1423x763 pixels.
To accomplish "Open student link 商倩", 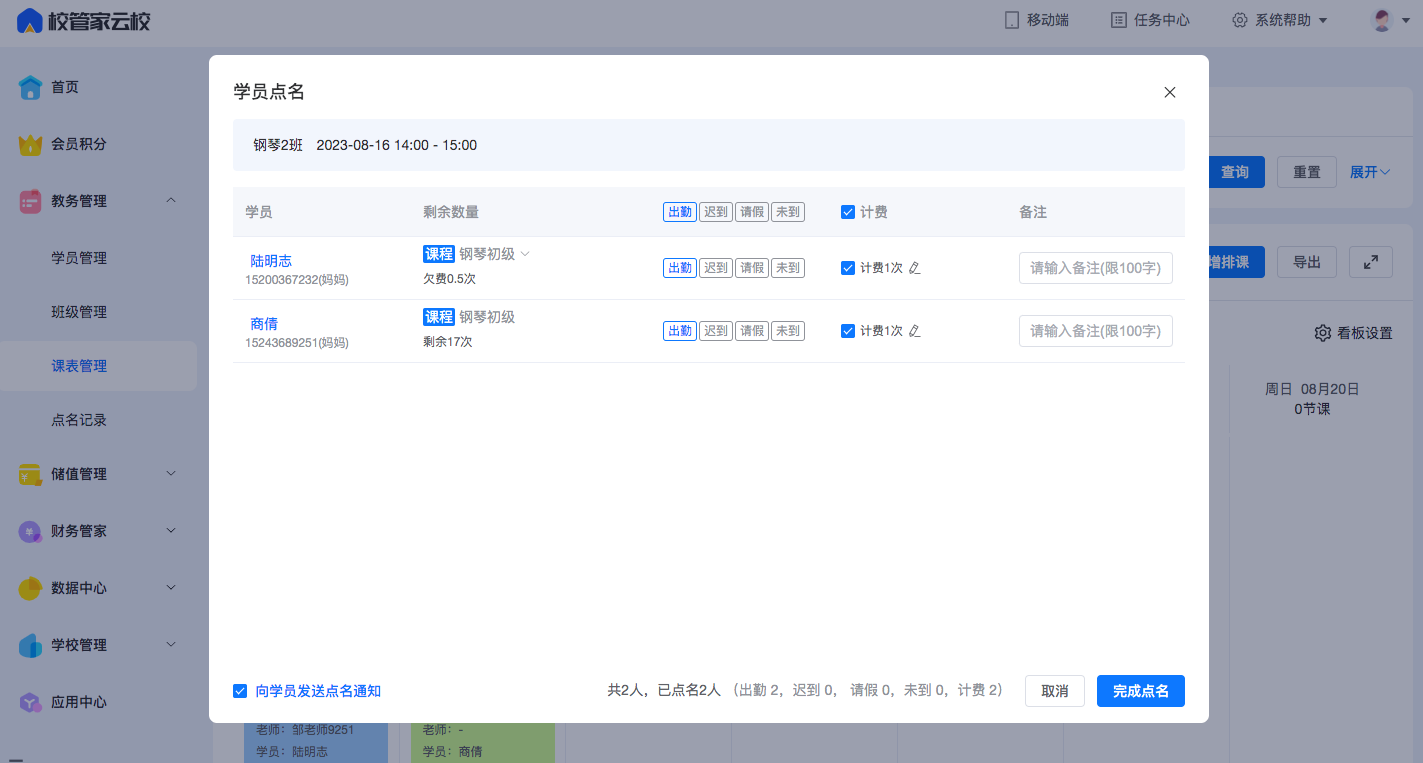I will [x=264, y=324].
